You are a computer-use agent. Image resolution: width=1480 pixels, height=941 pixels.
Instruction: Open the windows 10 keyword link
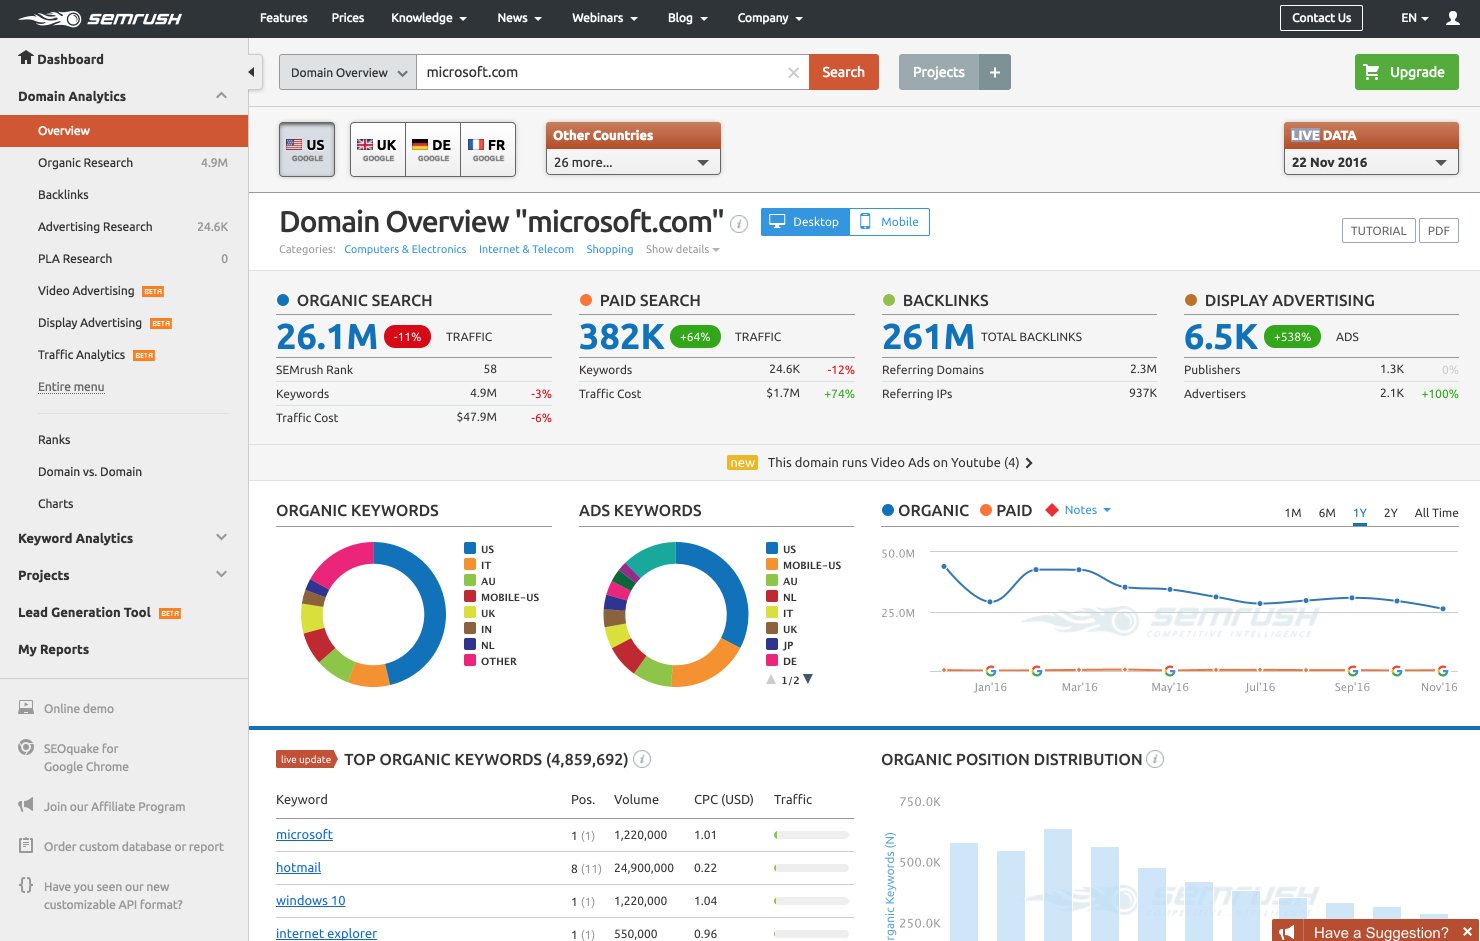pyautogui.click(x=310, y=901)
